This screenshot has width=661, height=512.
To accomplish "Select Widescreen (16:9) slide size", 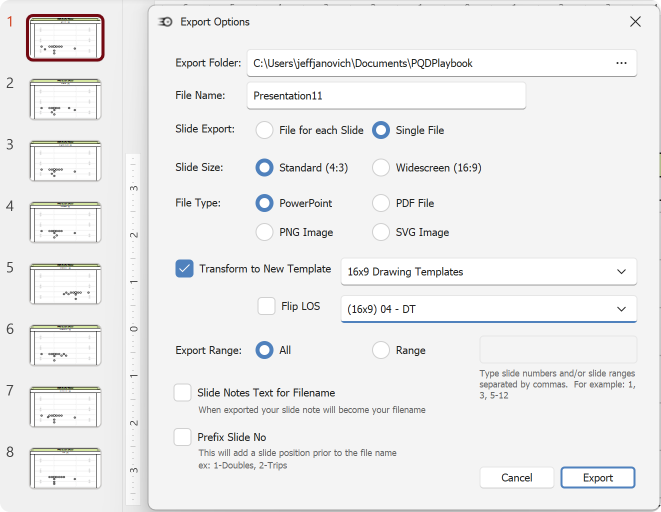I will 381,168.
